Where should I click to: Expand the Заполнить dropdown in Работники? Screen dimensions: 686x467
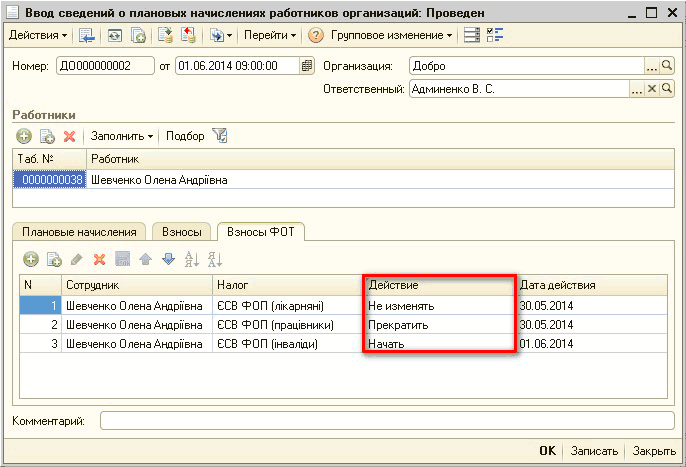pos(122,136)
